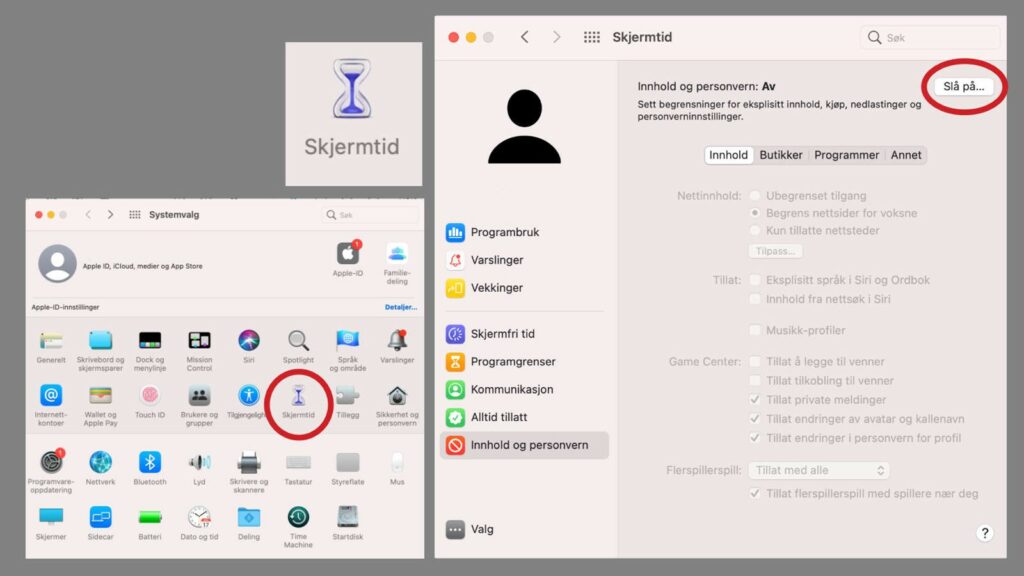Click the Søk field in Skjermtid window
The height and width of the screenshot is (576, 1024).
931,37
